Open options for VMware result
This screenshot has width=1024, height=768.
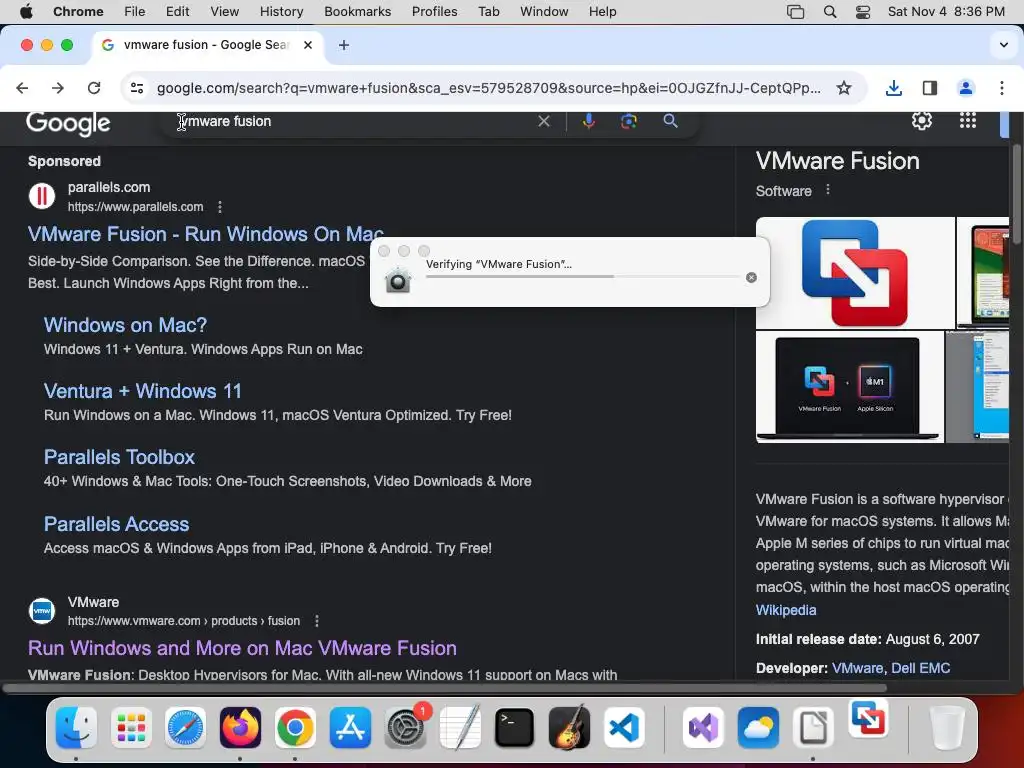point(317,621)
